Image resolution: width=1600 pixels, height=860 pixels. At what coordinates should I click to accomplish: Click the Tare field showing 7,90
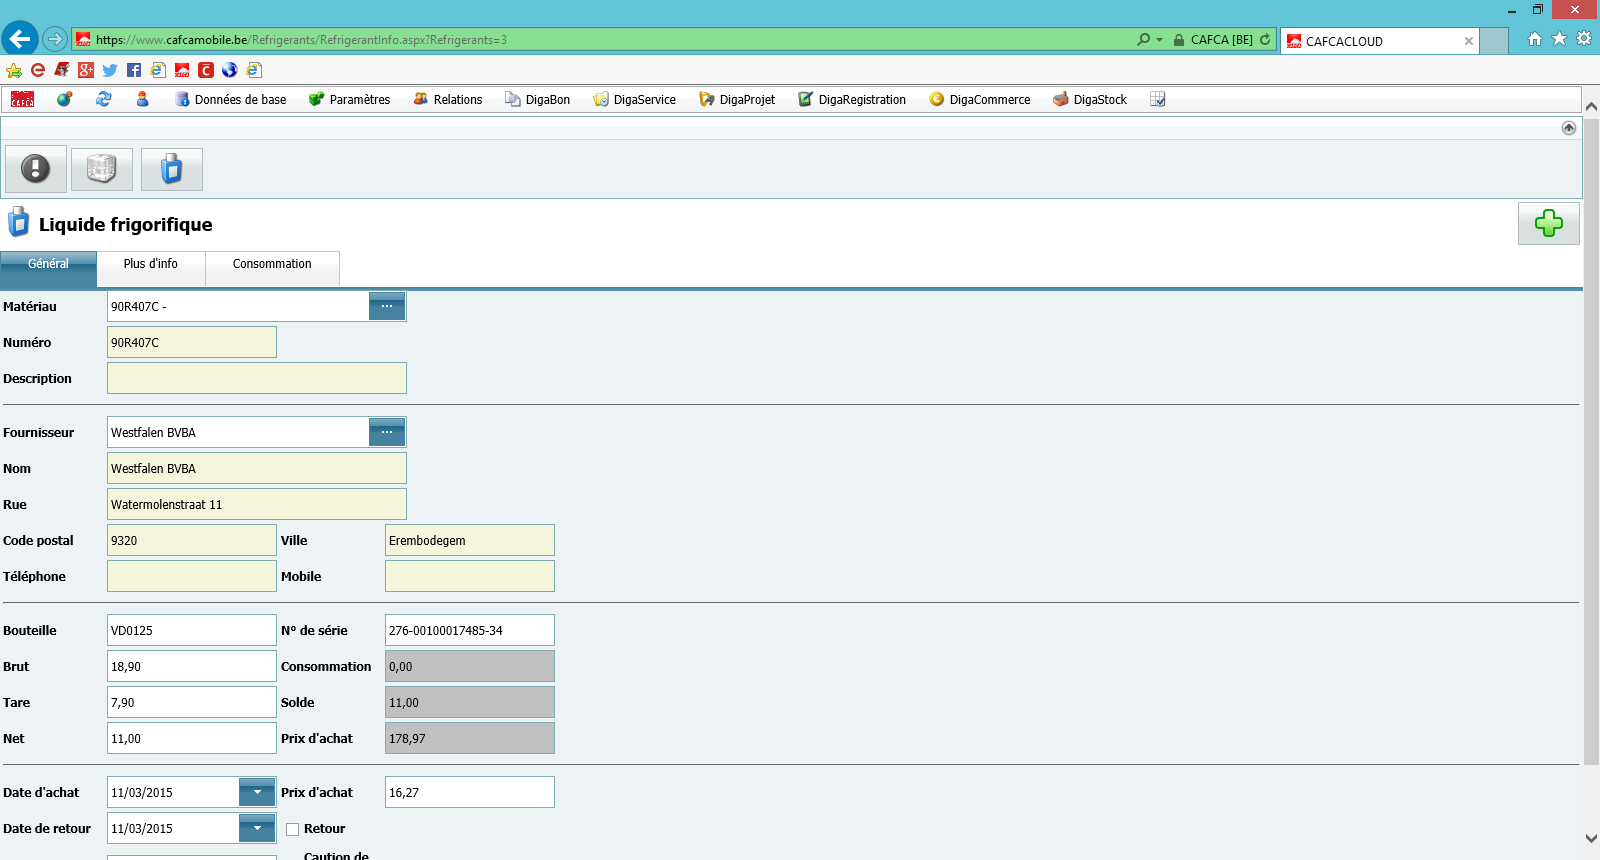click(192, 702)
